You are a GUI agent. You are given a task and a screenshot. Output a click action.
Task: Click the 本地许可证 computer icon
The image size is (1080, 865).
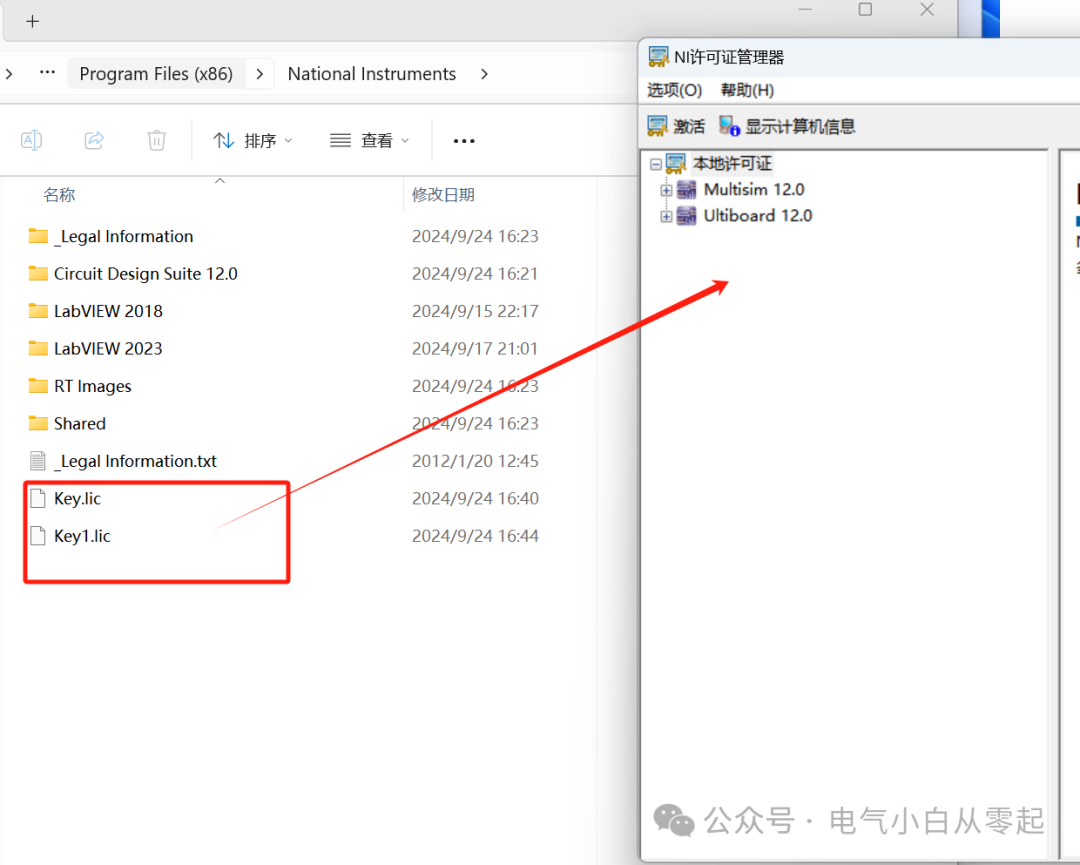(x=676, y=163)
